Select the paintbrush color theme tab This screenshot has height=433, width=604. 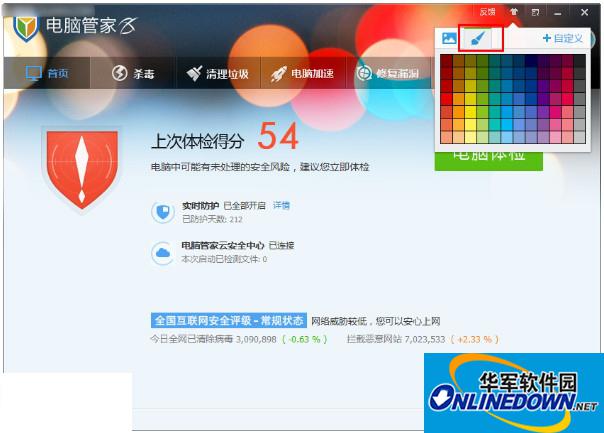point(481,39)
